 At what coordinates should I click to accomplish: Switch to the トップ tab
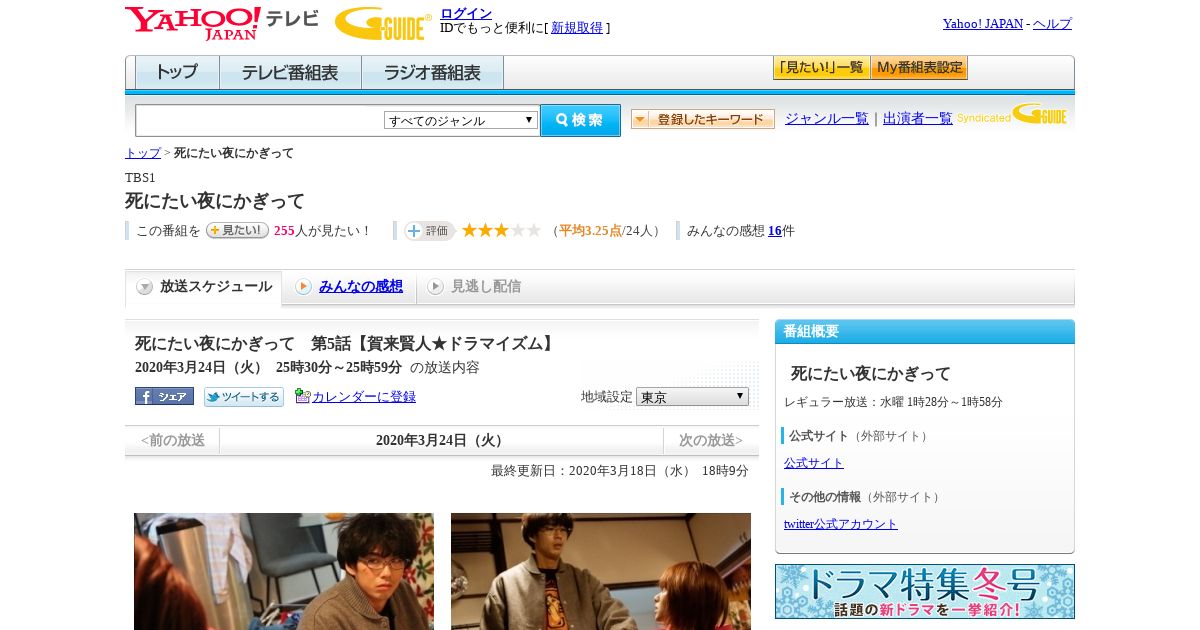[x=177, y=73]
